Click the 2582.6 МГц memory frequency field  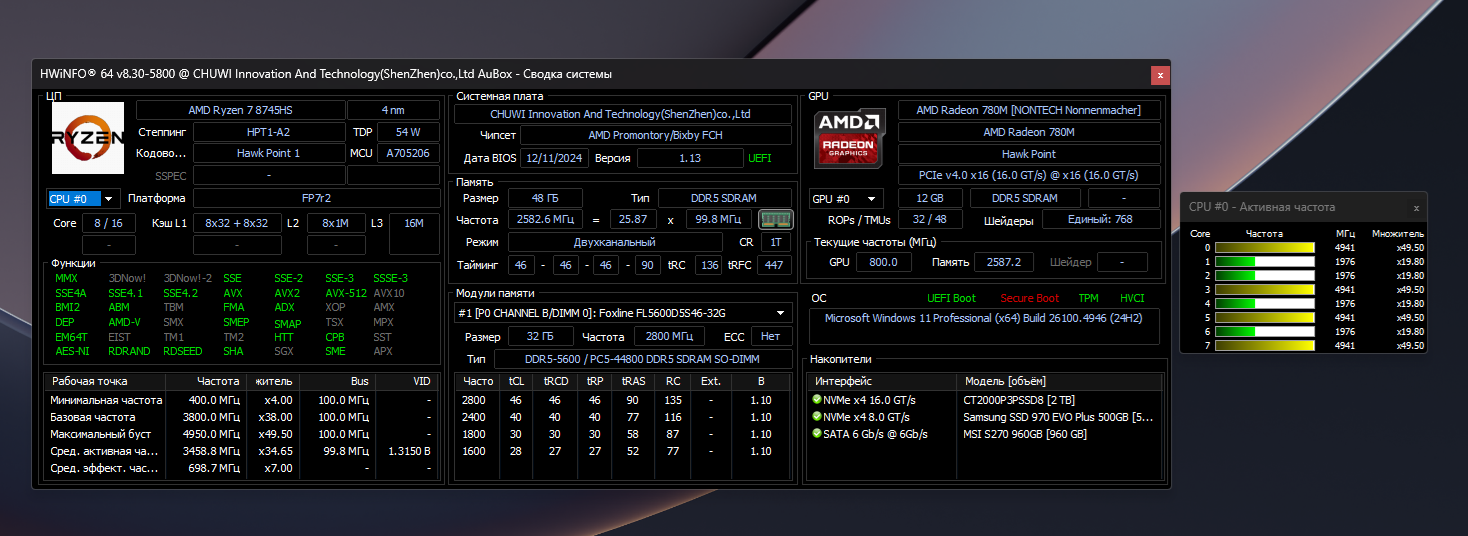(545, 219)
